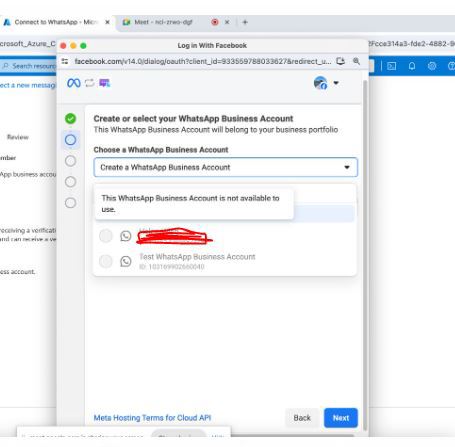The width and height of the screenshot is (455, 447).
Task: Close the Connect to WhatsApp tab
Action: [107, 22]
